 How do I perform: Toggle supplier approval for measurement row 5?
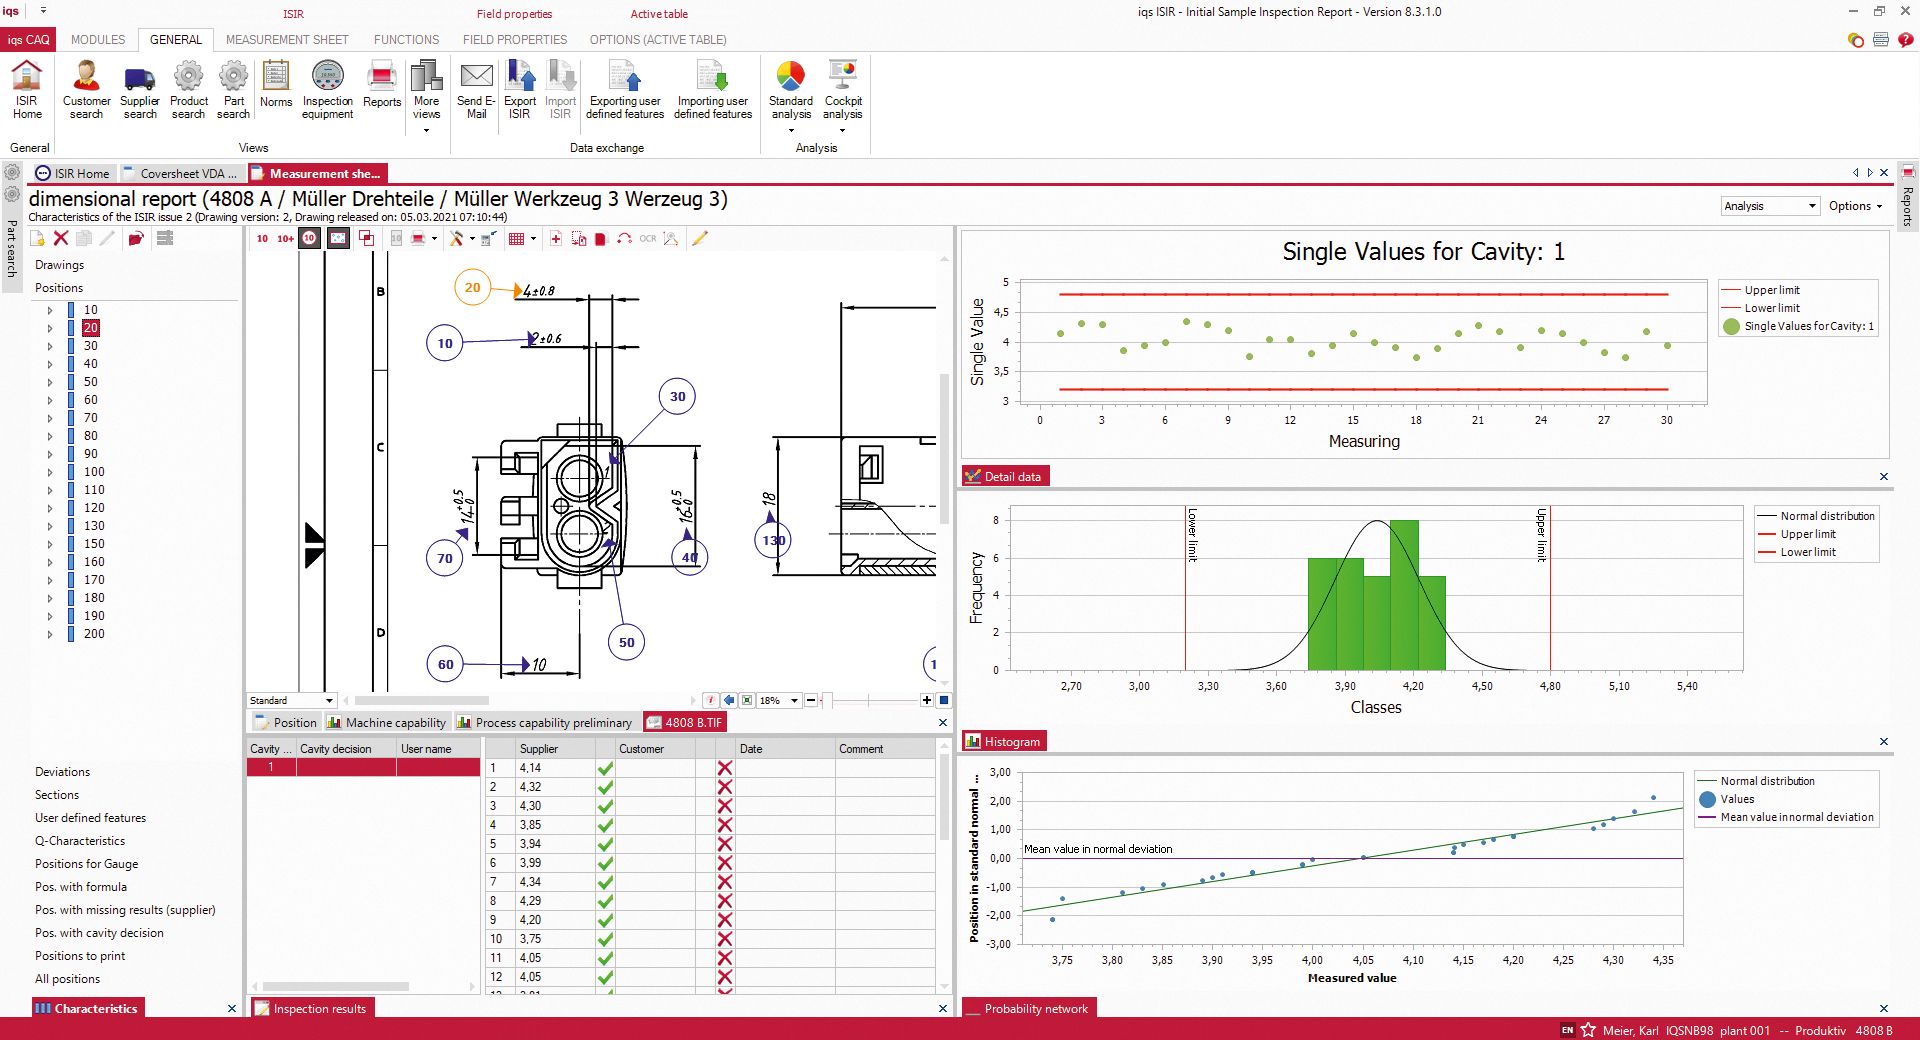pos(604,843)
